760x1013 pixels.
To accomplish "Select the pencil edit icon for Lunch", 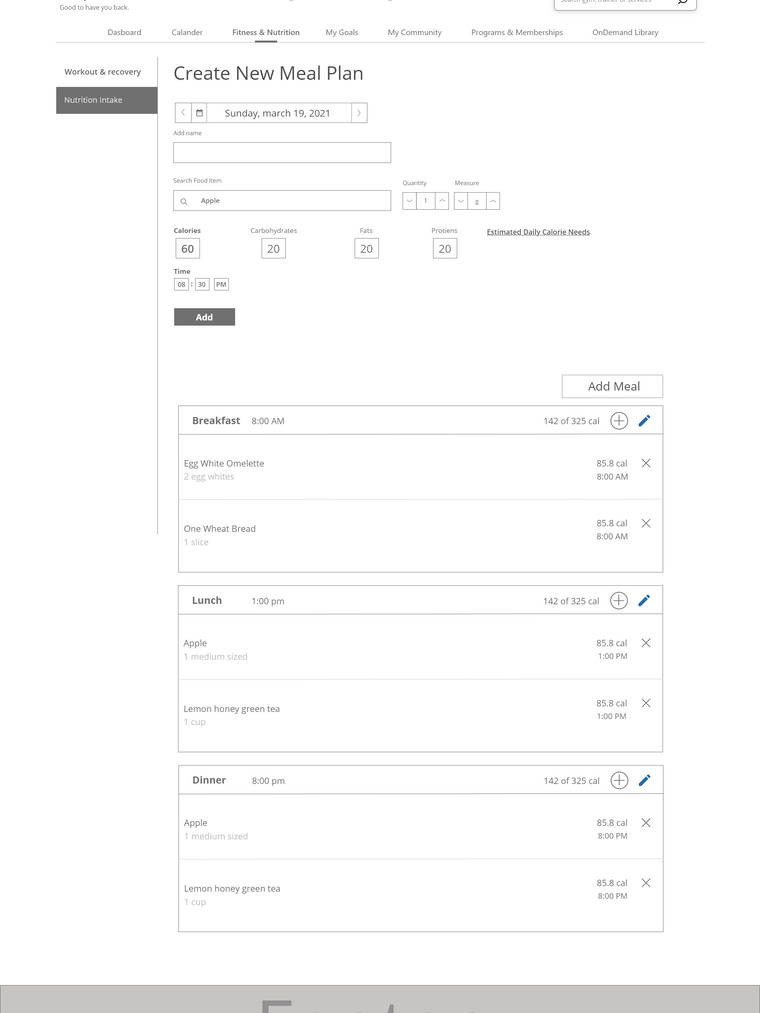I will [x=644, y=600].
